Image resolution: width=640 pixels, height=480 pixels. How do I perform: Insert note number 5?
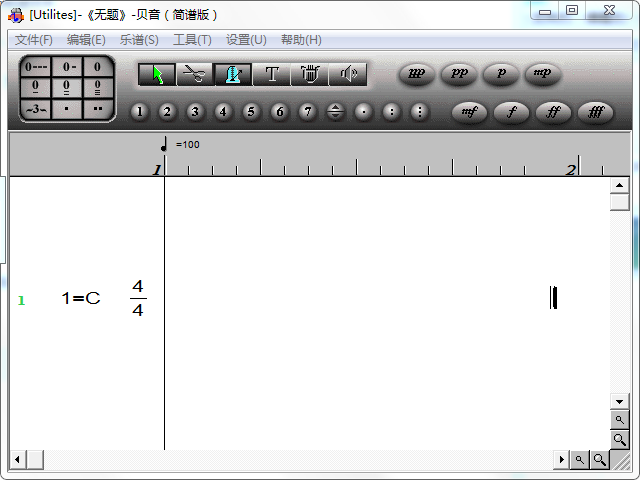pos(251,112)
